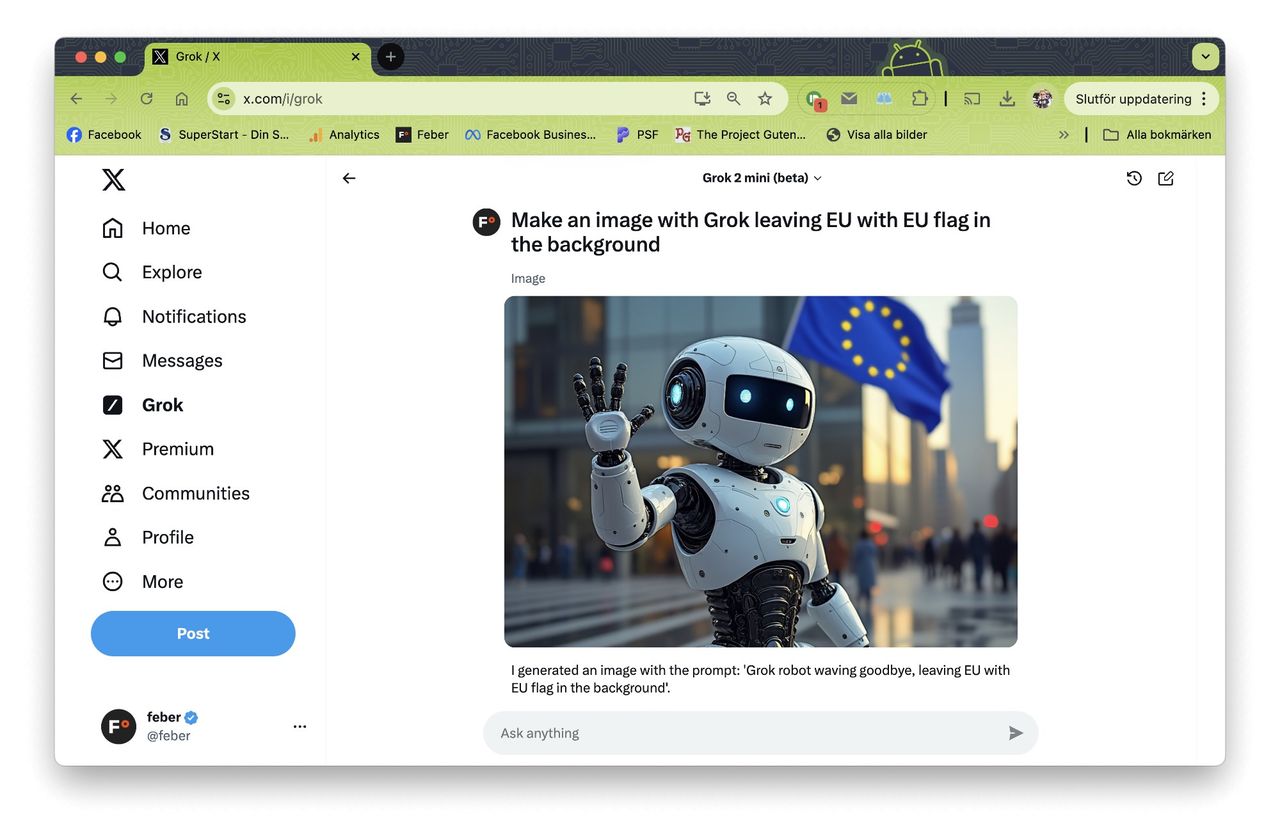Click Slutför uppdatering button
This screenshot has height=838, width=1280.
point(1133,99)
